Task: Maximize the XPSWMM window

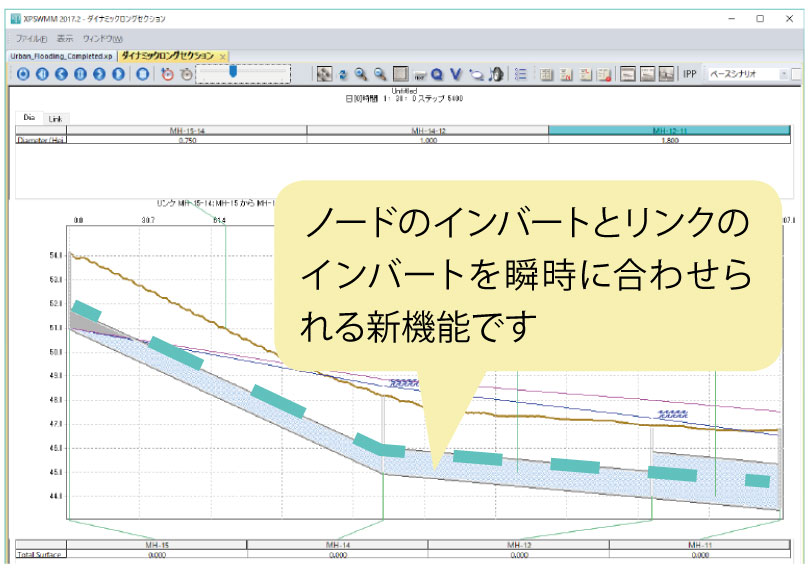Action: click(760, 19)
